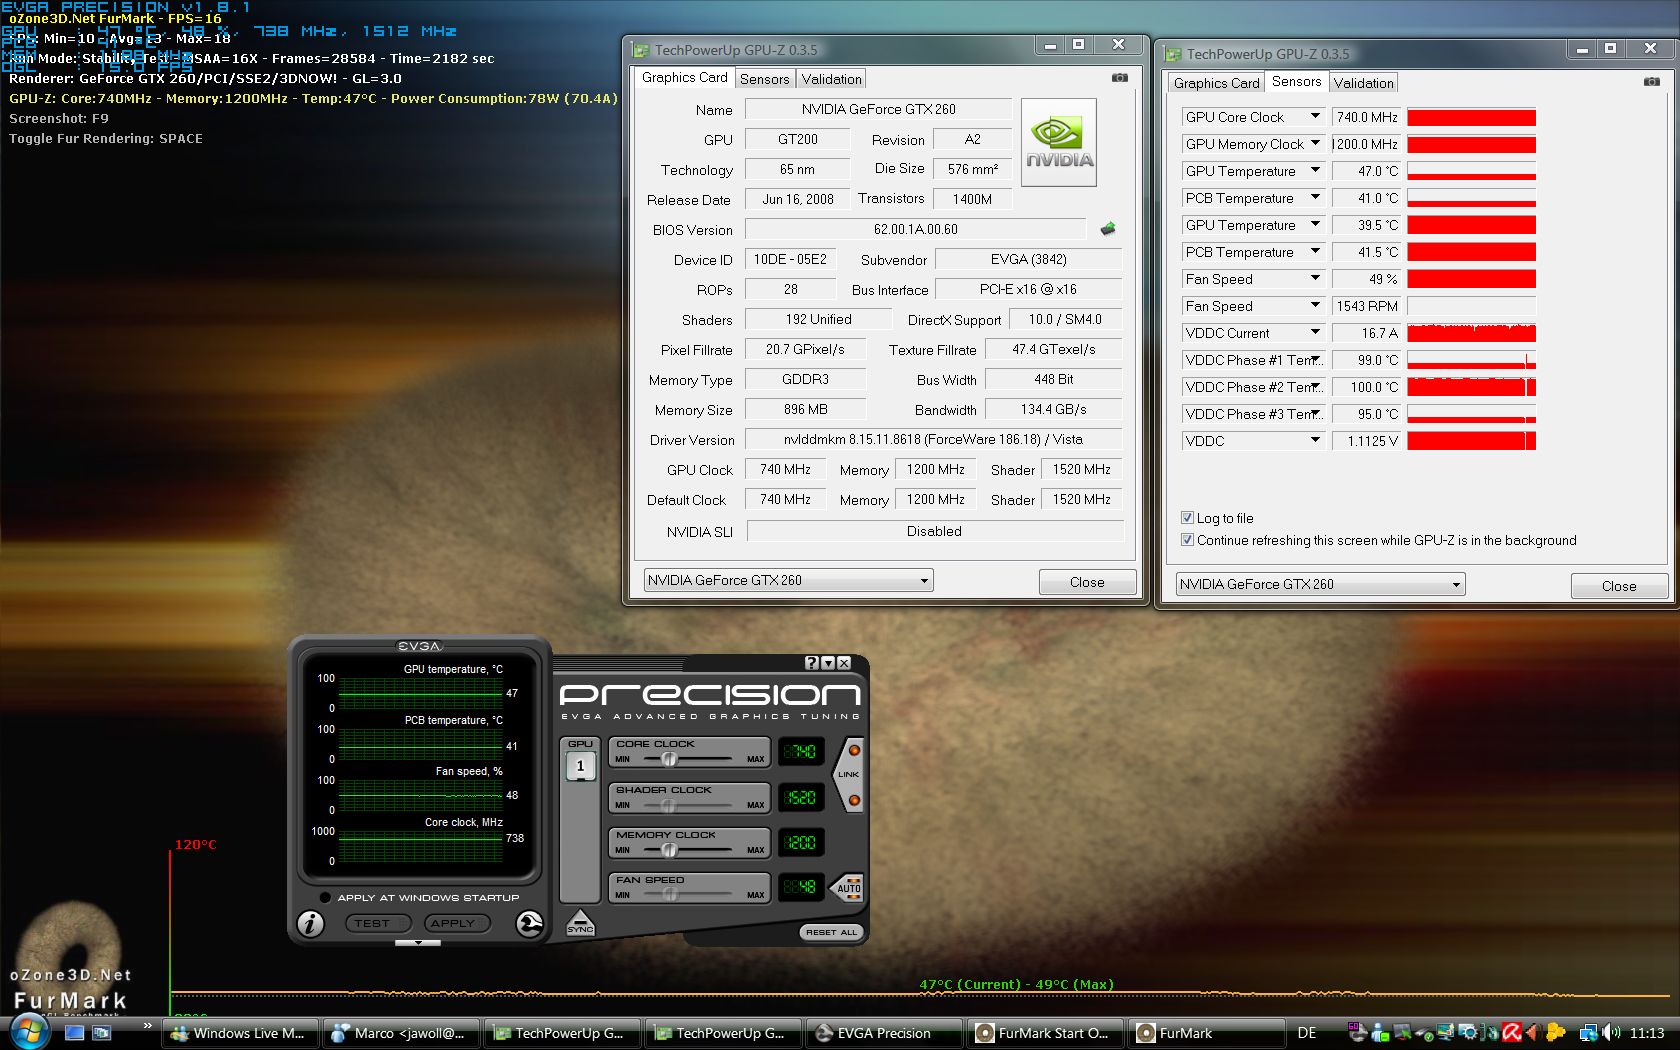Select Graphics Card tab in left GPU-Z window
This screenshot has height=1050, width=1680.
pos(685,77)
